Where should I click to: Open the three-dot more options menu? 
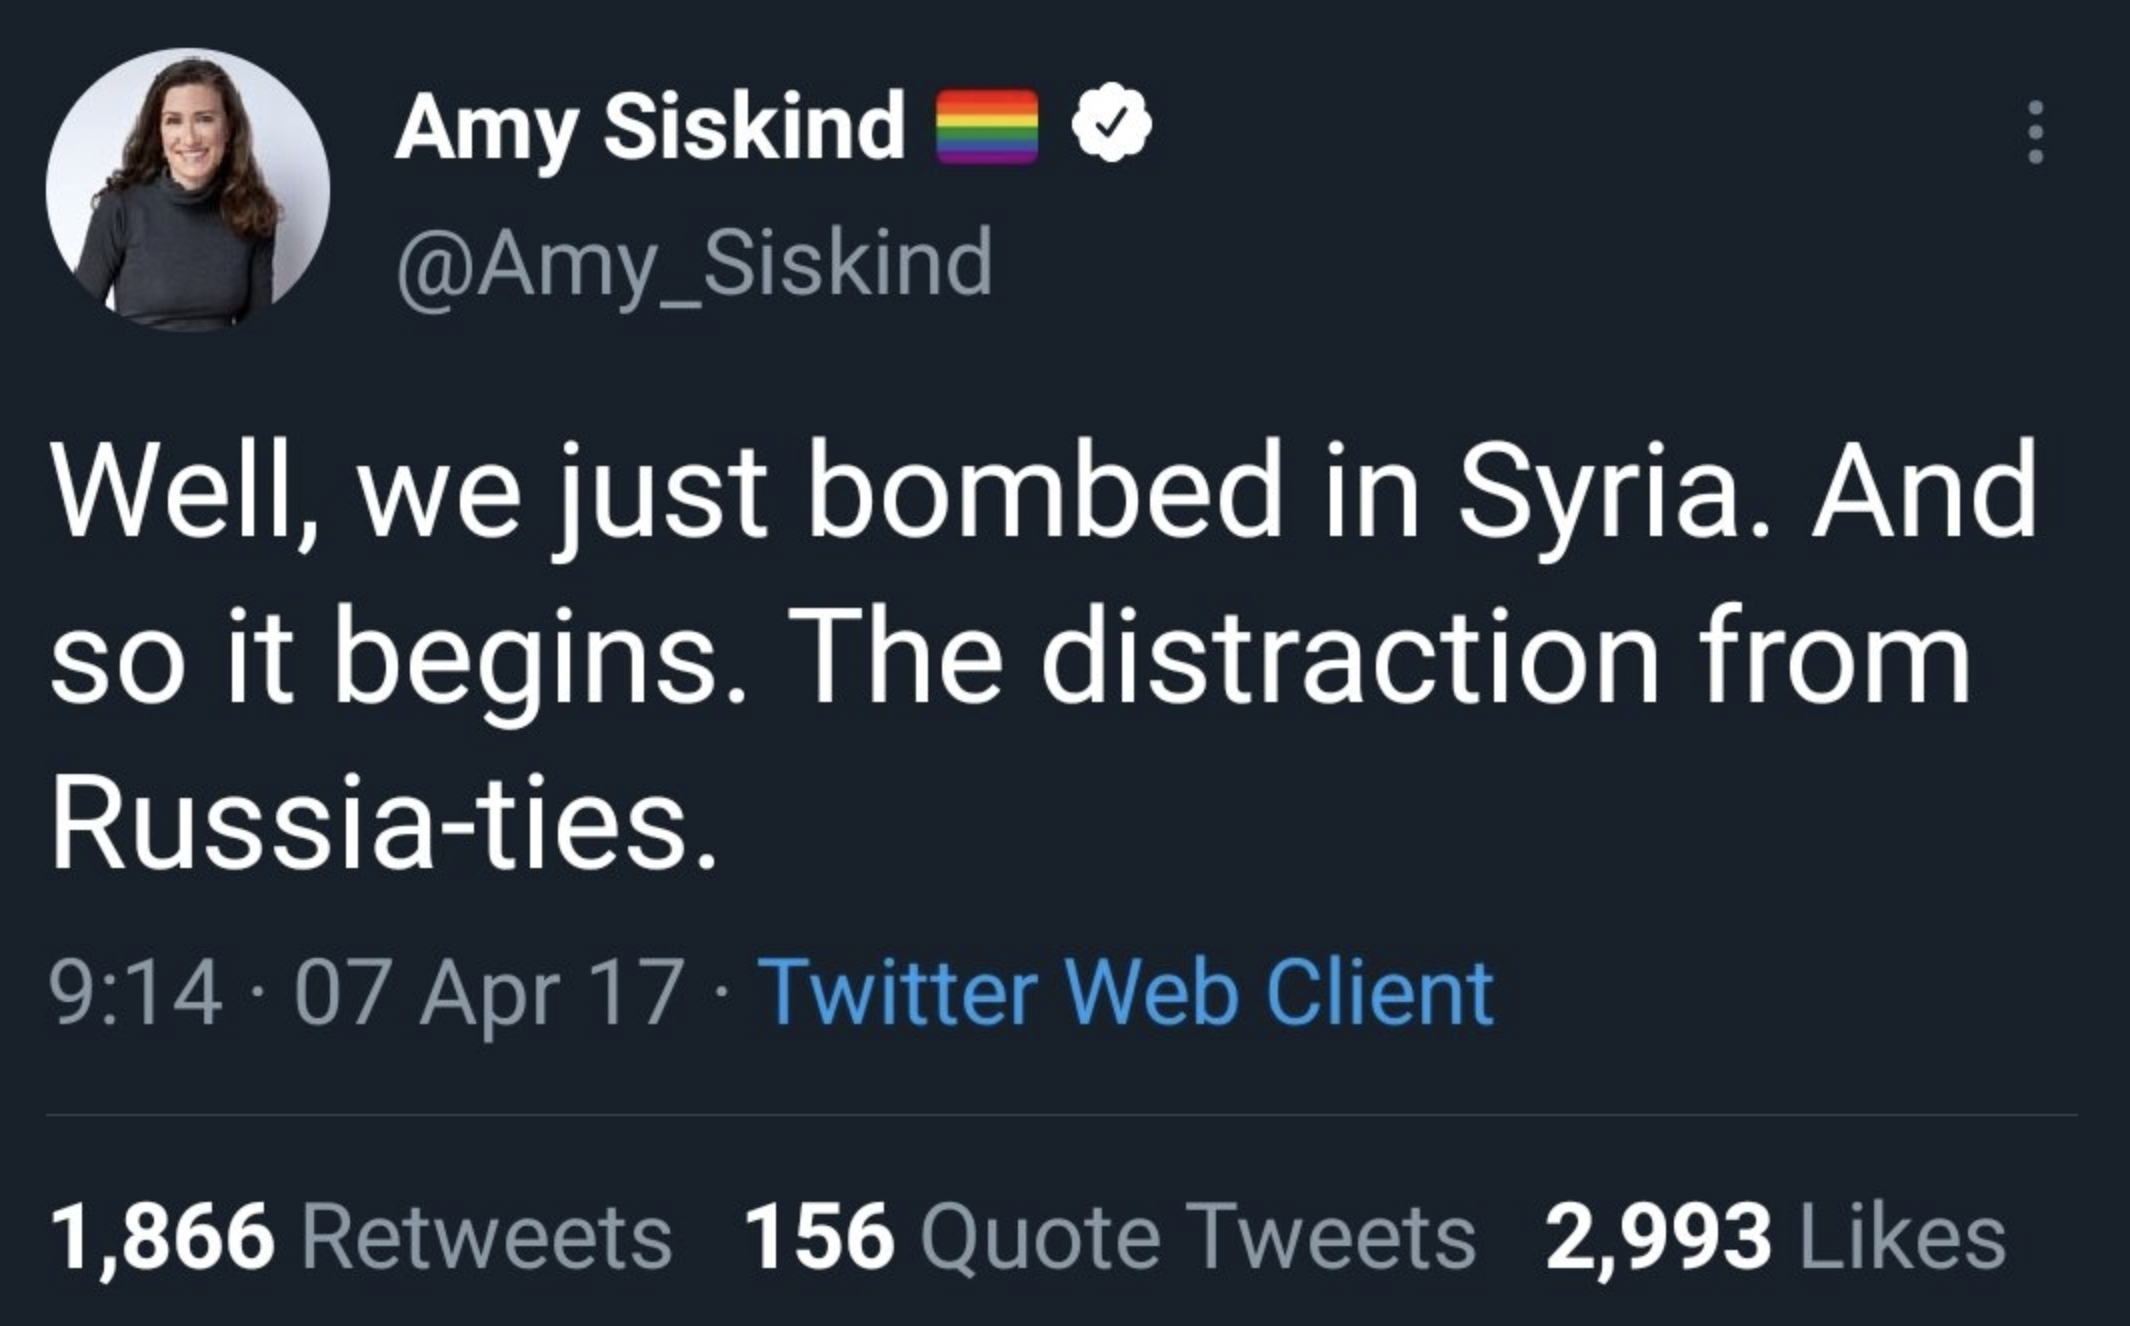point(2034,132)
